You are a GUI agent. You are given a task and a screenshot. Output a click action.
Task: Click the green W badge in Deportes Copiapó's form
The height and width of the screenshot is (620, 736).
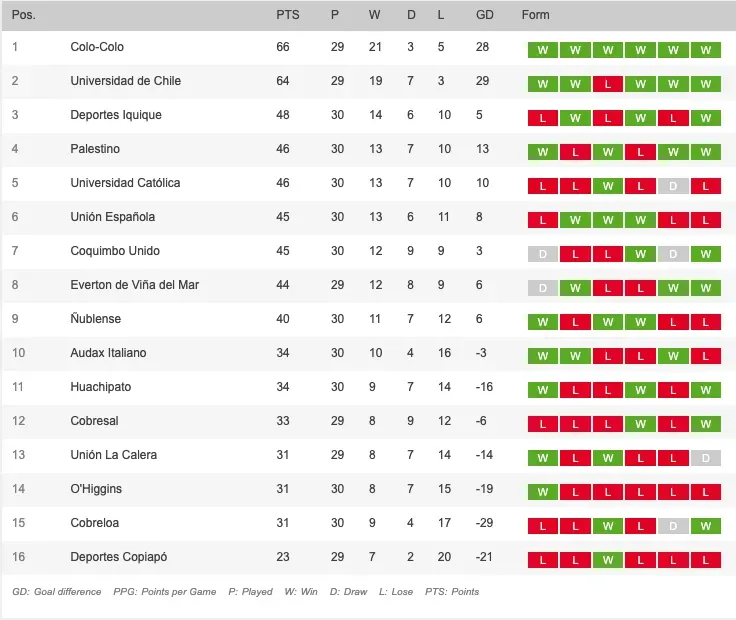[608, 560]
